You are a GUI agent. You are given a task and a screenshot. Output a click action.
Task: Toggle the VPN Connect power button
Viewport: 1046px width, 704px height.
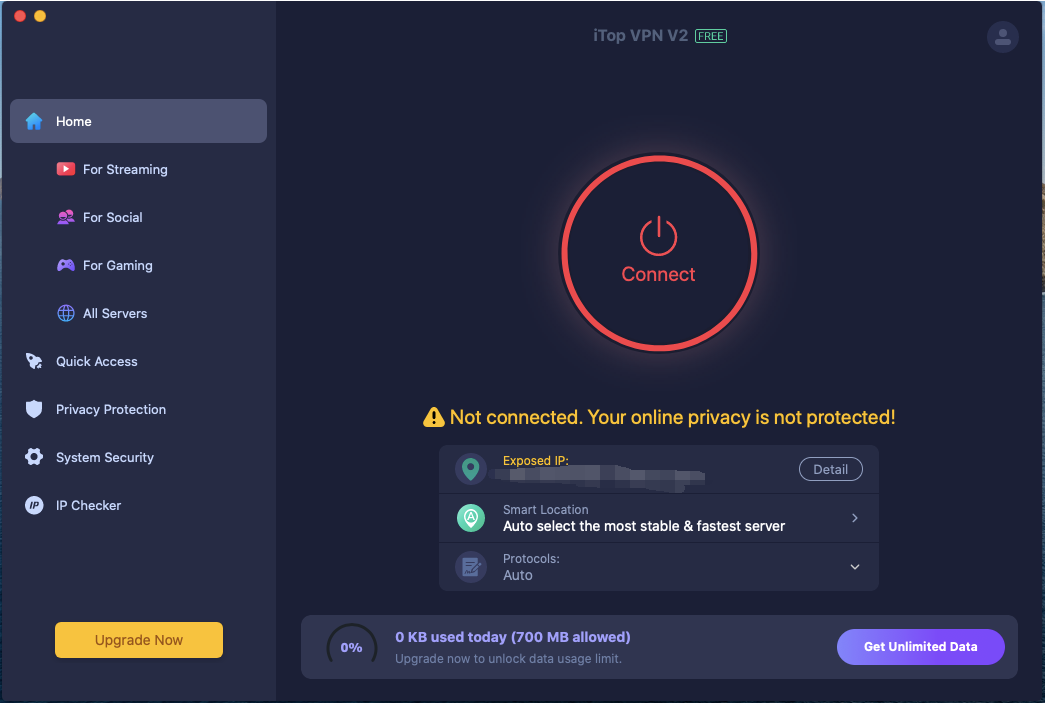point(658,253)
